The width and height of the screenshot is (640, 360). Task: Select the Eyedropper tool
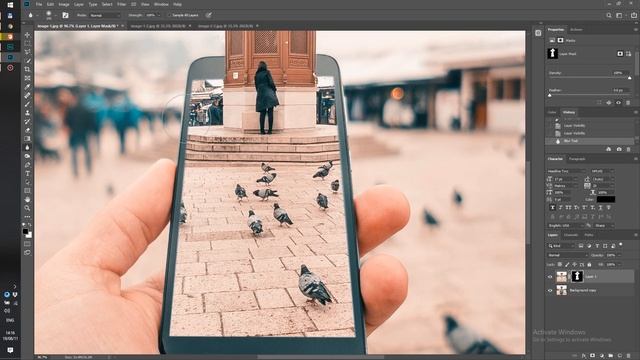click(x=27, y=87)
